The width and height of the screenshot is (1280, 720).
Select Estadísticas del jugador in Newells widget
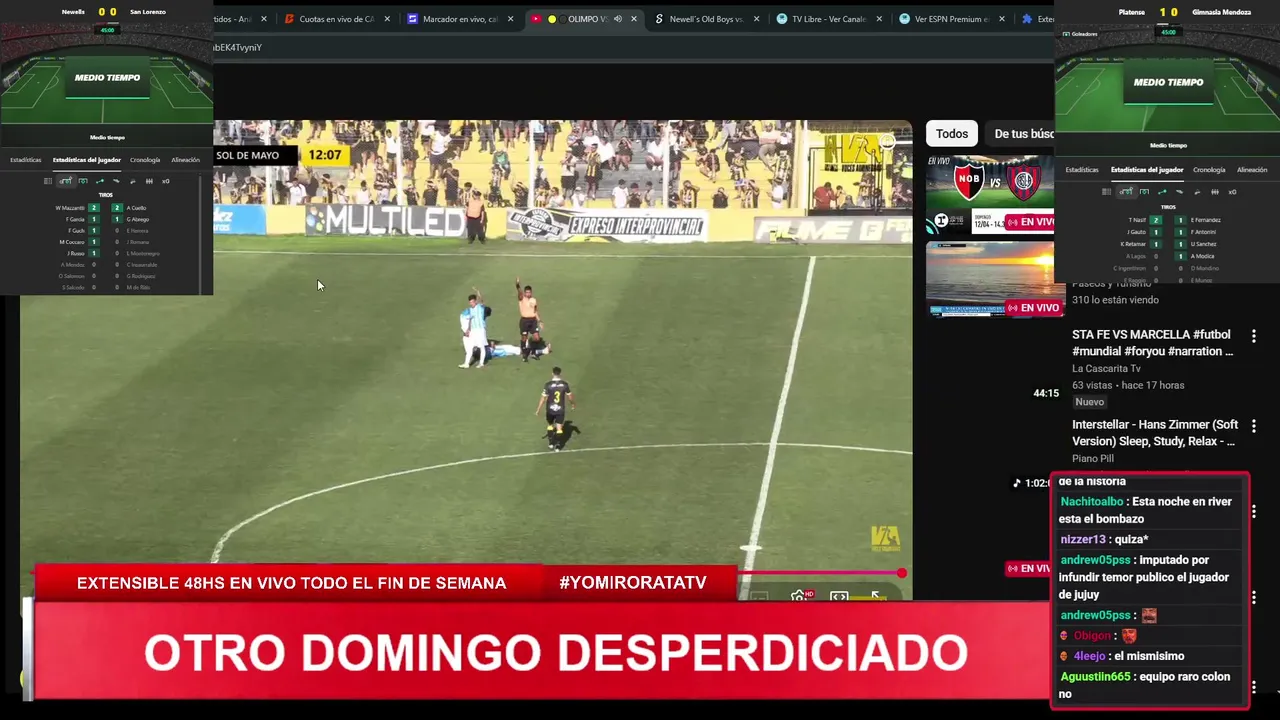click(x=87, y=160)
